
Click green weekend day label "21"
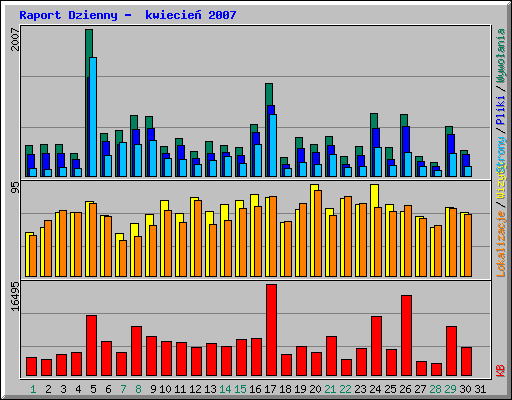coord(330,389)
